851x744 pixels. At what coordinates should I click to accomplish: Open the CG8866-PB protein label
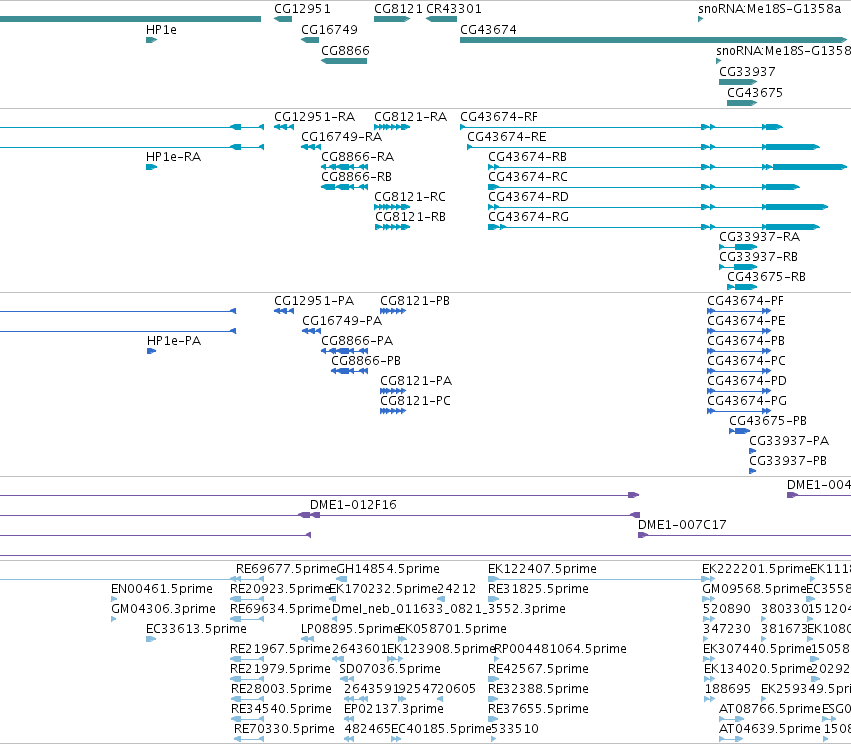pyautogui.click(x=366, y=361)
